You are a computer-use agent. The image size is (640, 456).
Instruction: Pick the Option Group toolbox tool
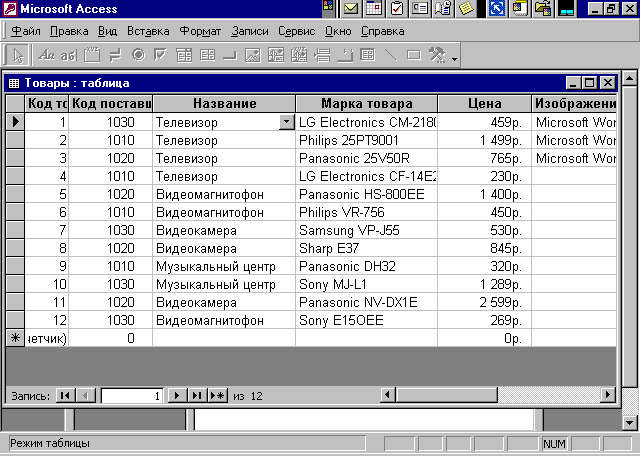coord(92,55)
